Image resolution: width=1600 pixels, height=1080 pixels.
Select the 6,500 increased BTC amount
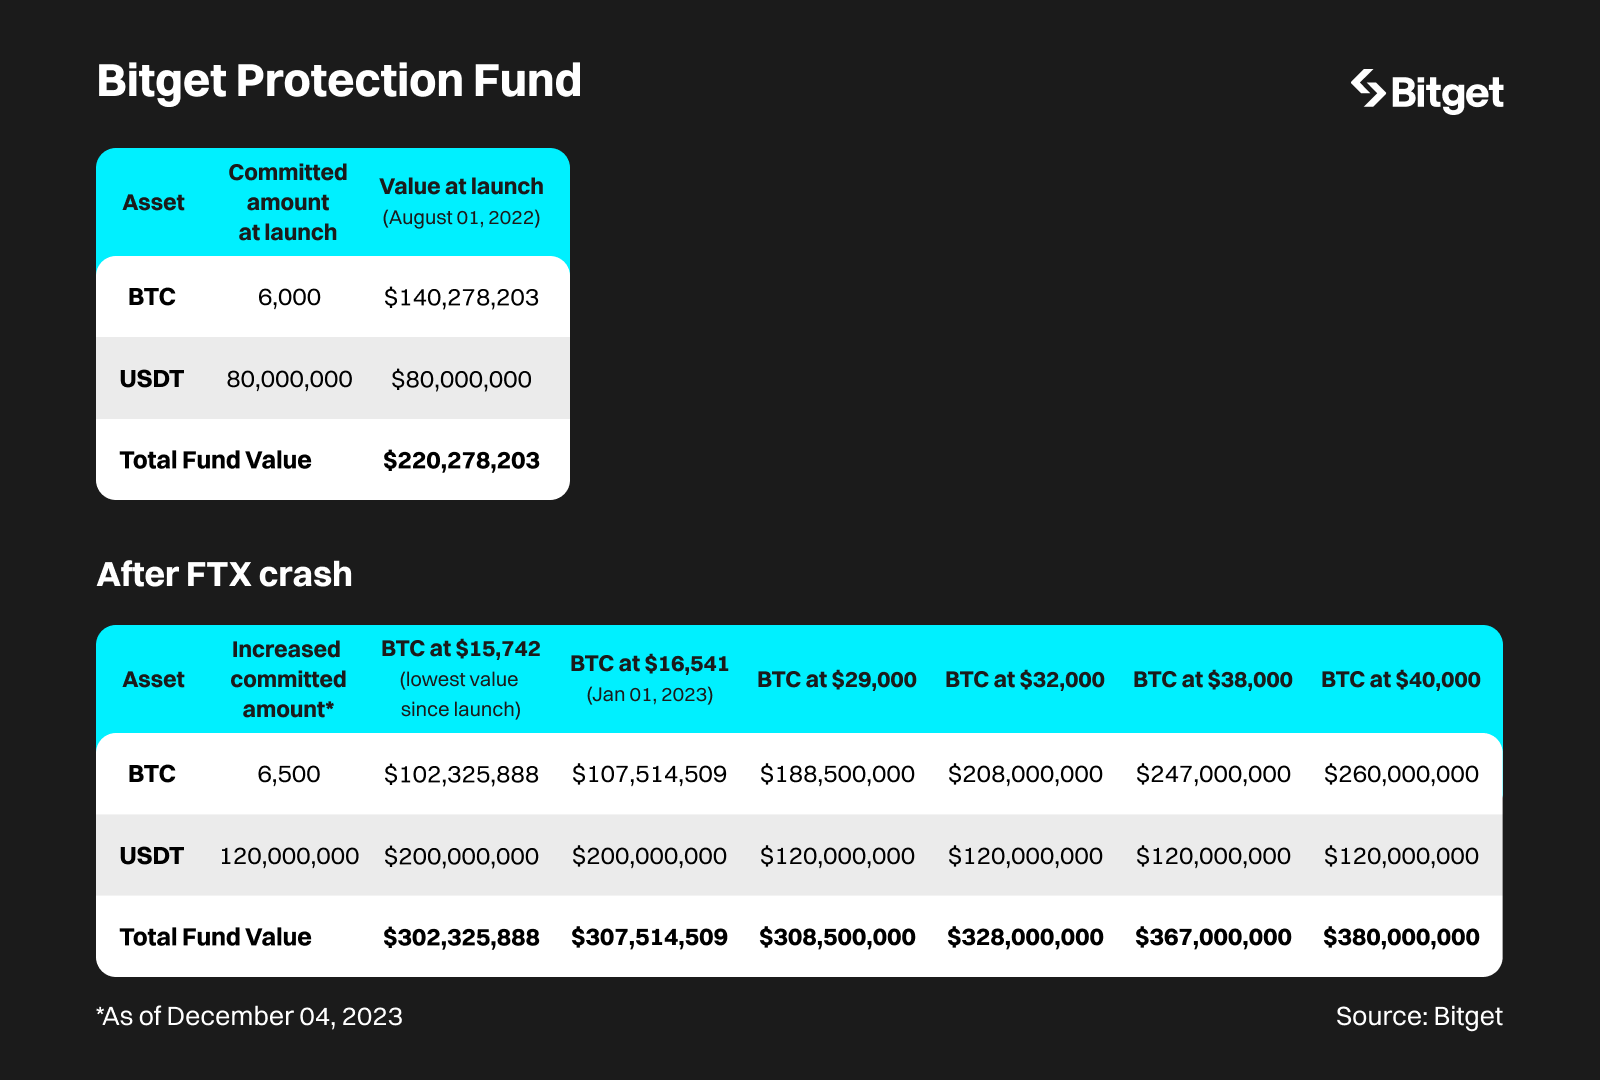[289, 774]
